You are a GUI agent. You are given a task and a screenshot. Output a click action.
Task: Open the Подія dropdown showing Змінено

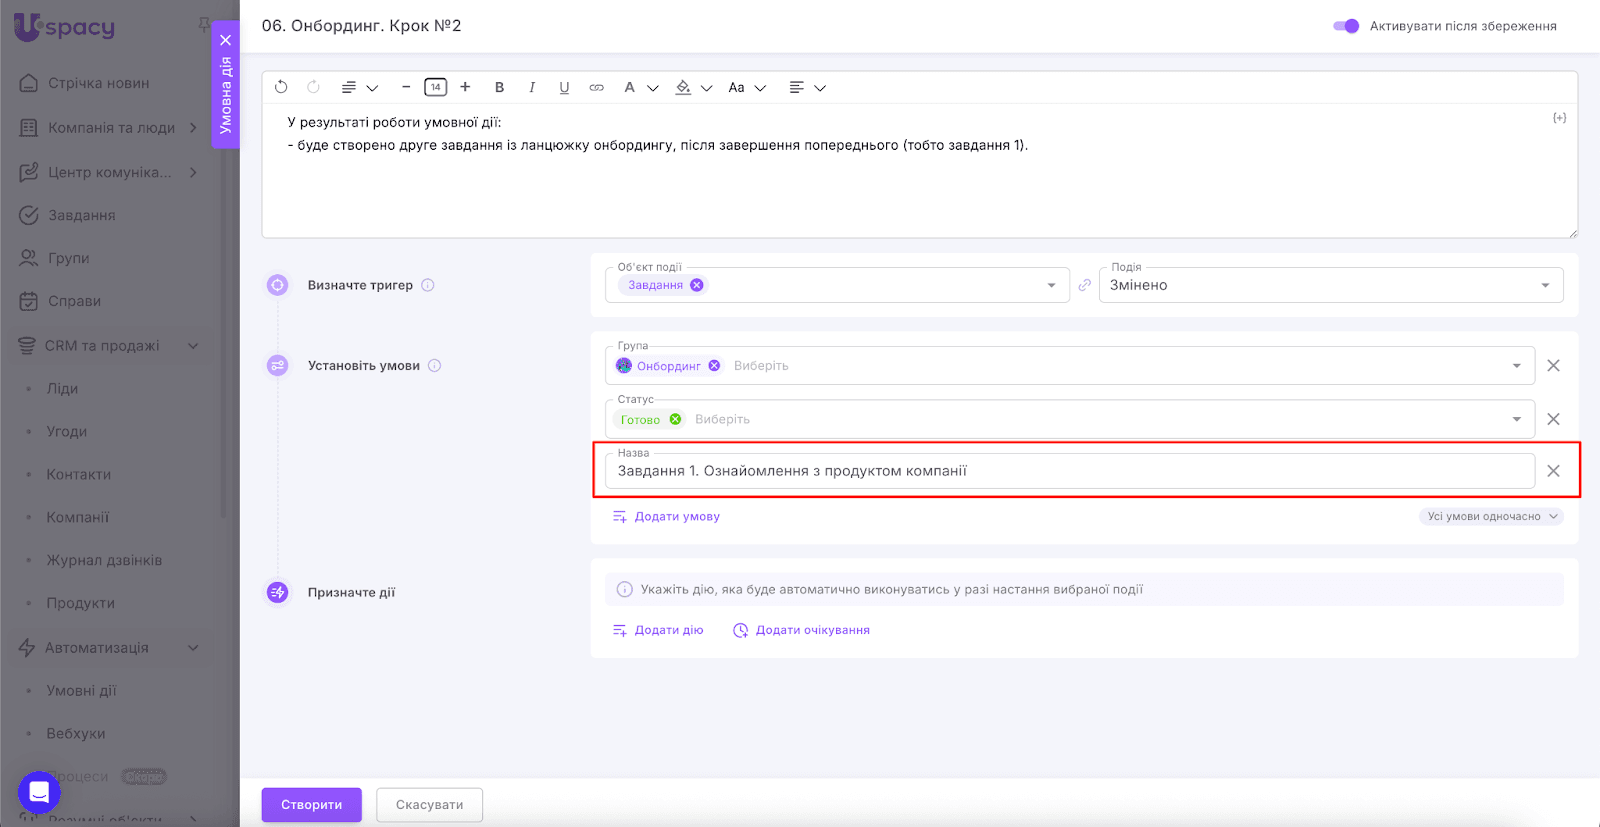click(1330, 285)
